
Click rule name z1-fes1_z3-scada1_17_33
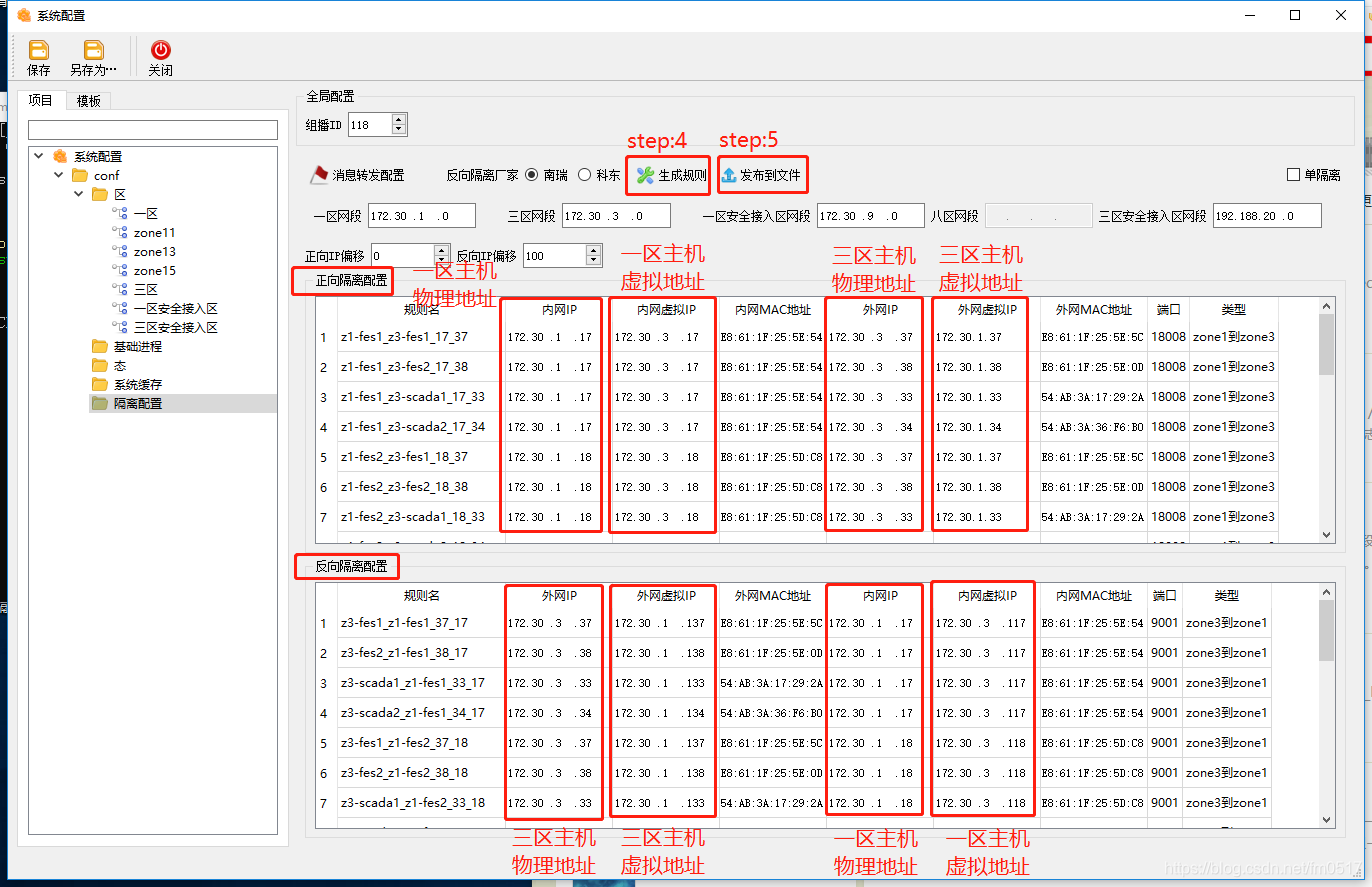coord(413,397)
